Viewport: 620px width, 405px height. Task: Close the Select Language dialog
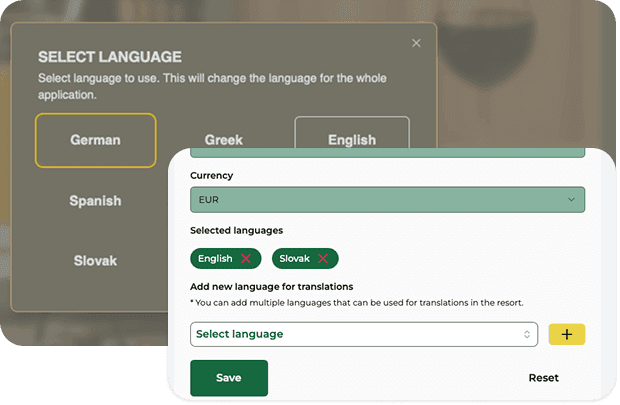pyautogui.click(x=416, y=43)
